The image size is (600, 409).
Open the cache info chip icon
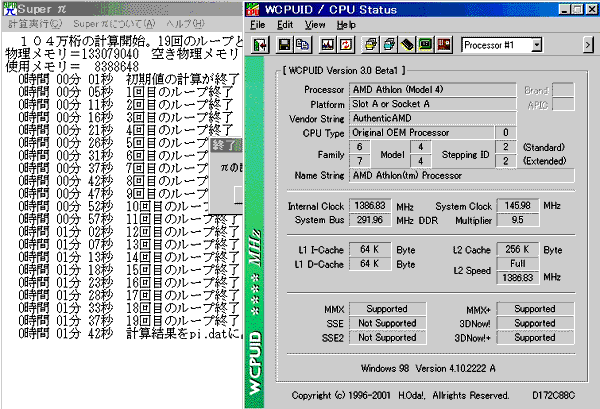click(407, 45)
